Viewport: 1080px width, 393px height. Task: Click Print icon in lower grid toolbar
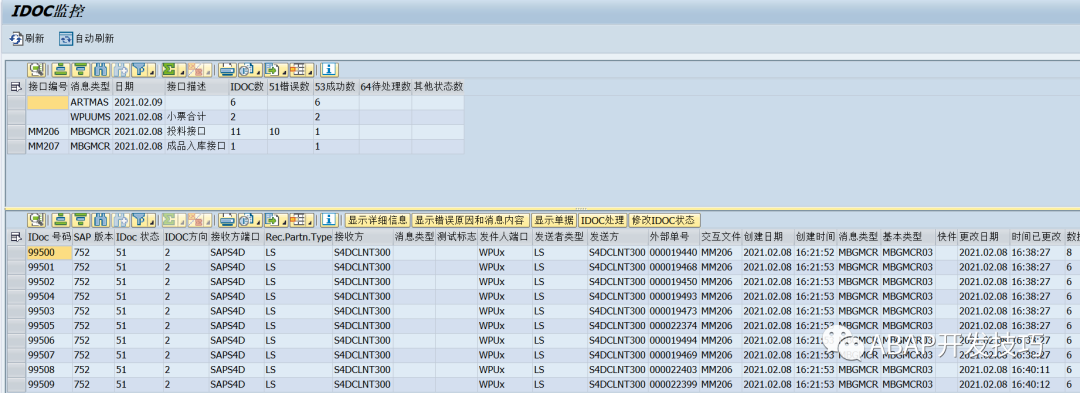(228, 220)
